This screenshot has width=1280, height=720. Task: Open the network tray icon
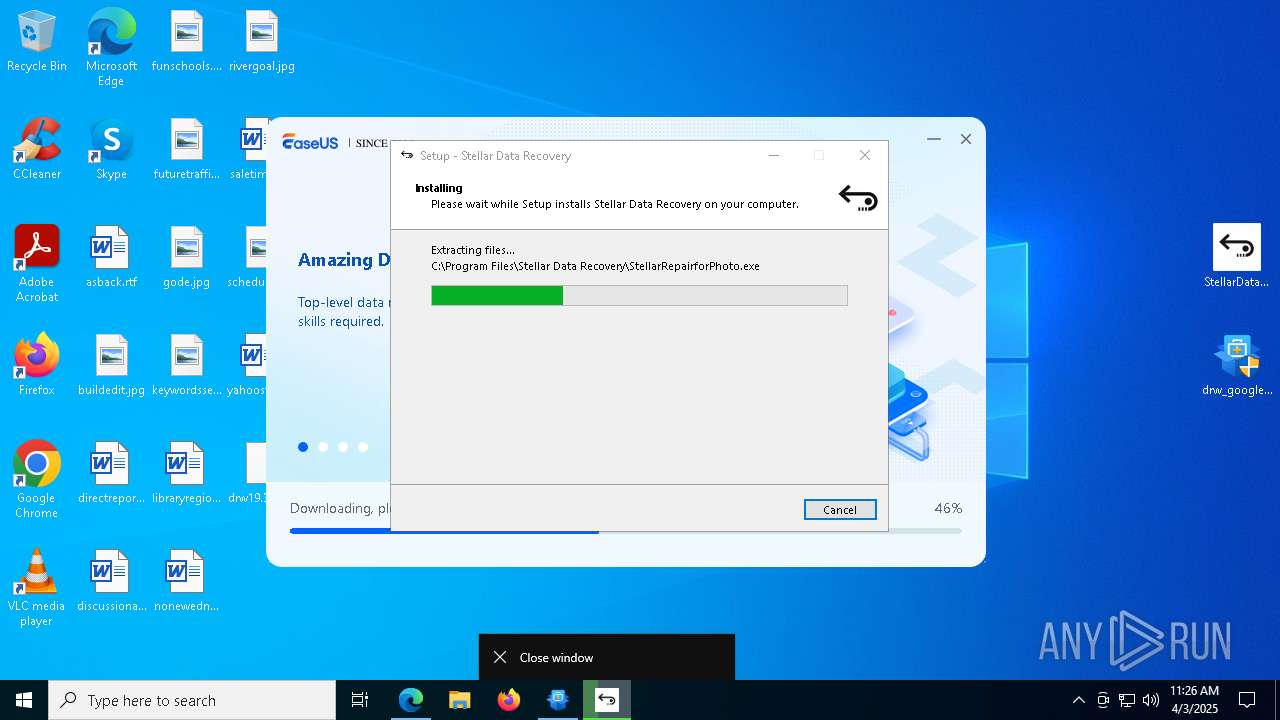tap(1127, 700)
